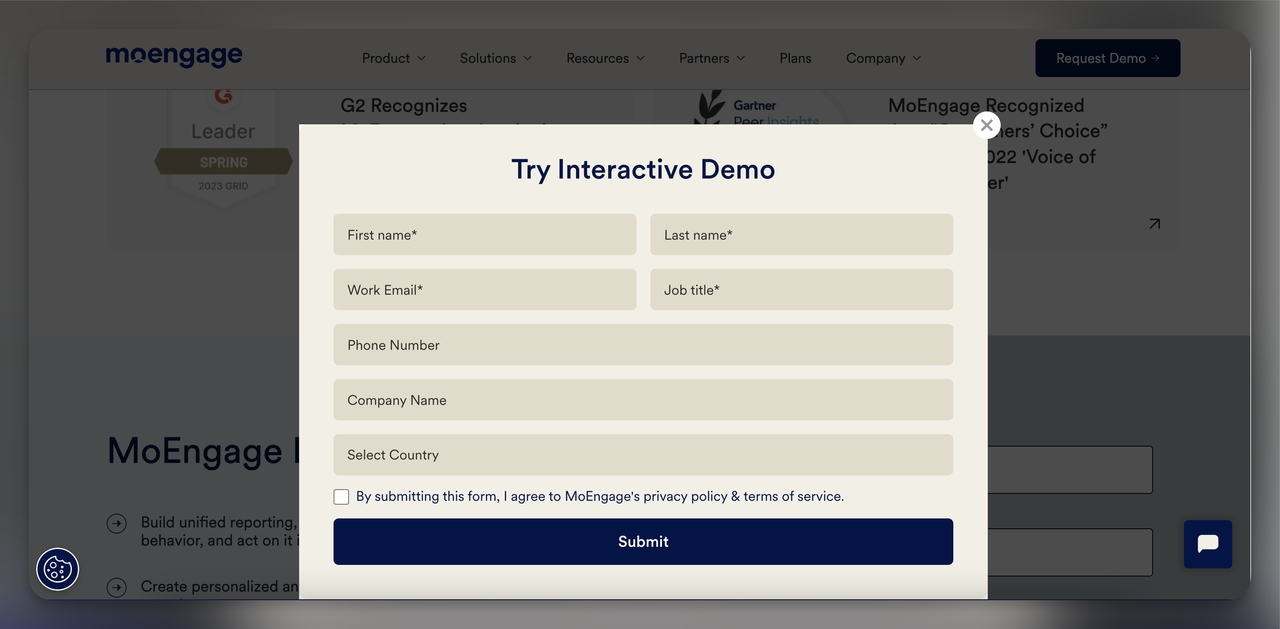Click the 'MoEngage Recognized' heading
The width and height of the screenshot is (1280, 629).
[x=986, y=106]
